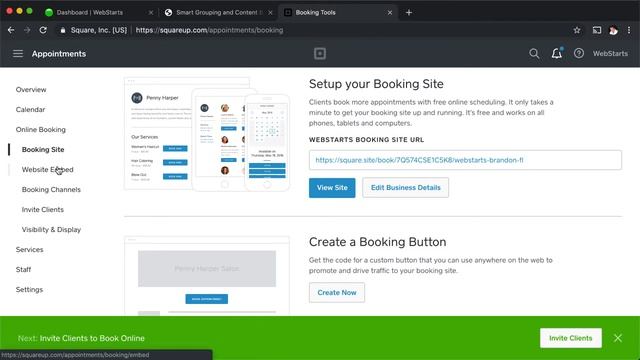Open Booking Channels sidebar item
The width and height of the screenshot is (640, 360).
pos(51,189)
